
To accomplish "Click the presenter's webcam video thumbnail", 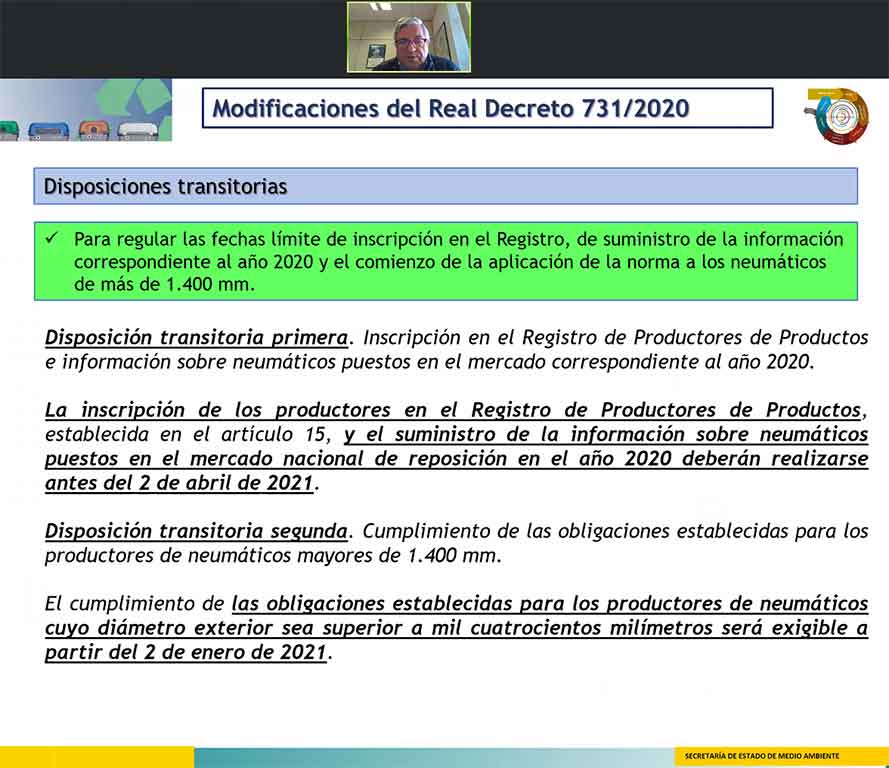I will [x=409, y=37].
